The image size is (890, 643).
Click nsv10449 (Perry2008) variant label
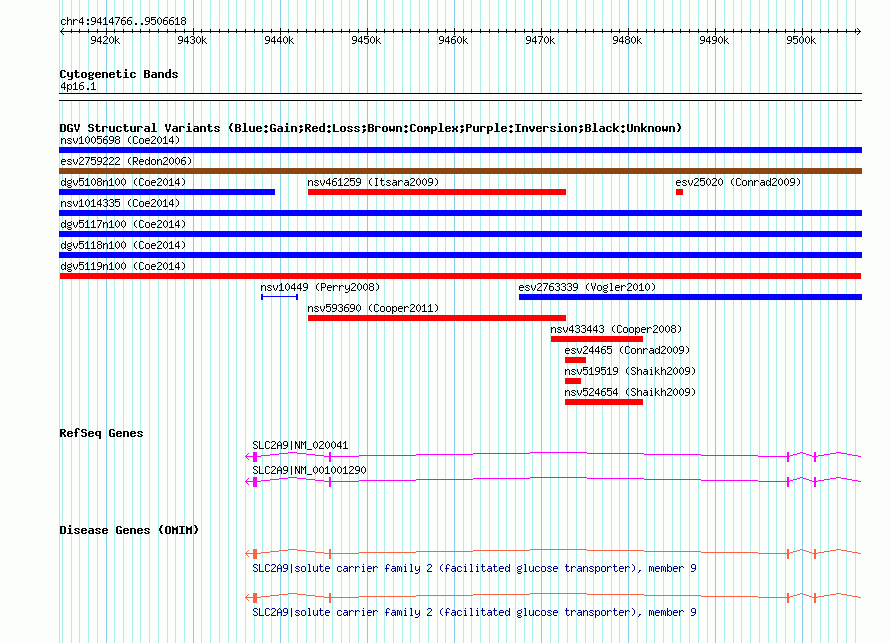(x=320, y=287)
